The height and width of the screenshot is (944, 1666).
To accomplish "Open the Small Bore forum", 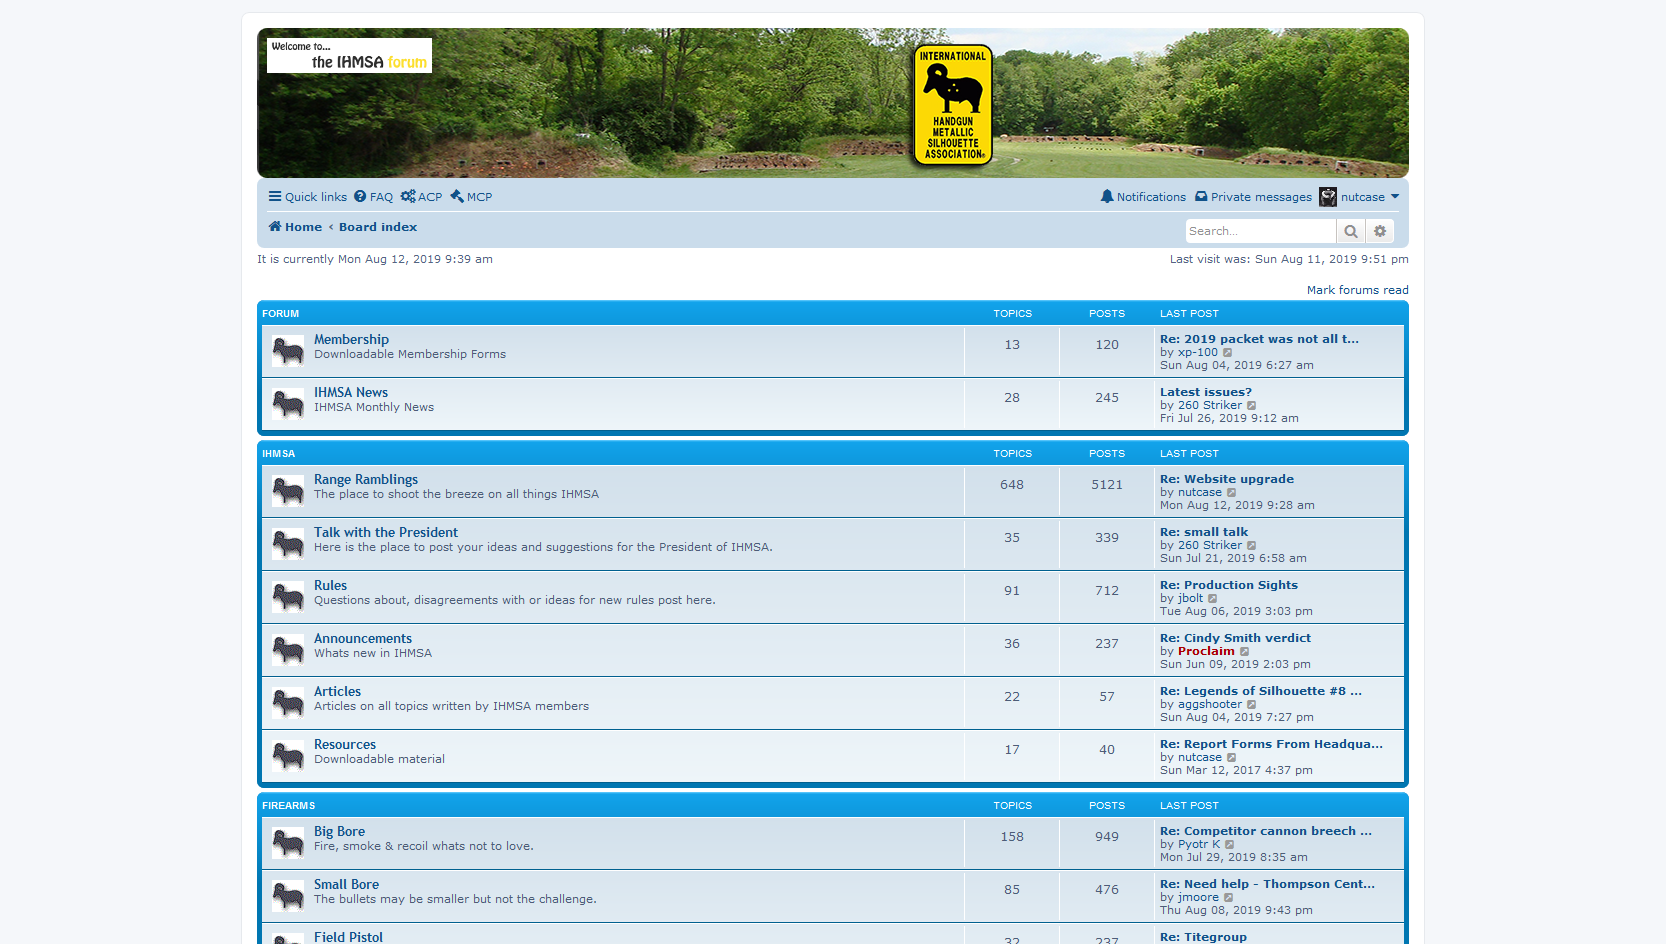I will pyautogui.click(x=346, y=885).
